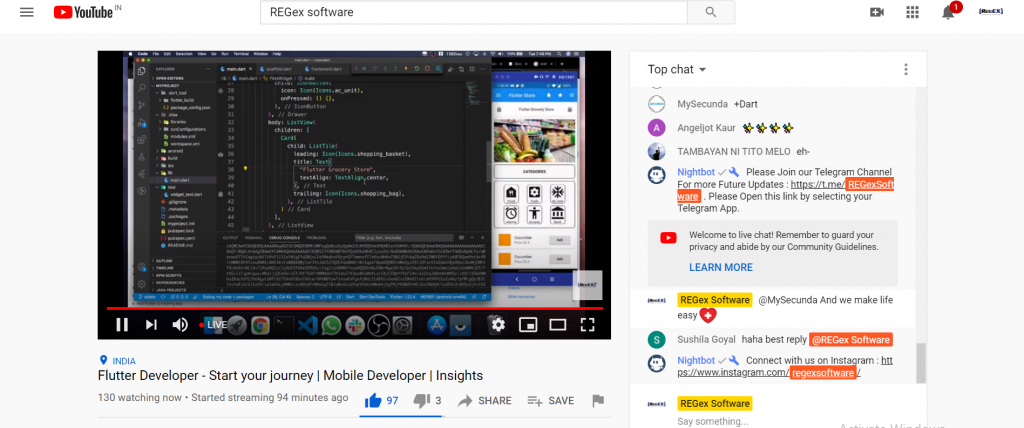Viewport: 1024px width, 428px height.
Task: Click the 130 watching now text
Action: [140, 397]
